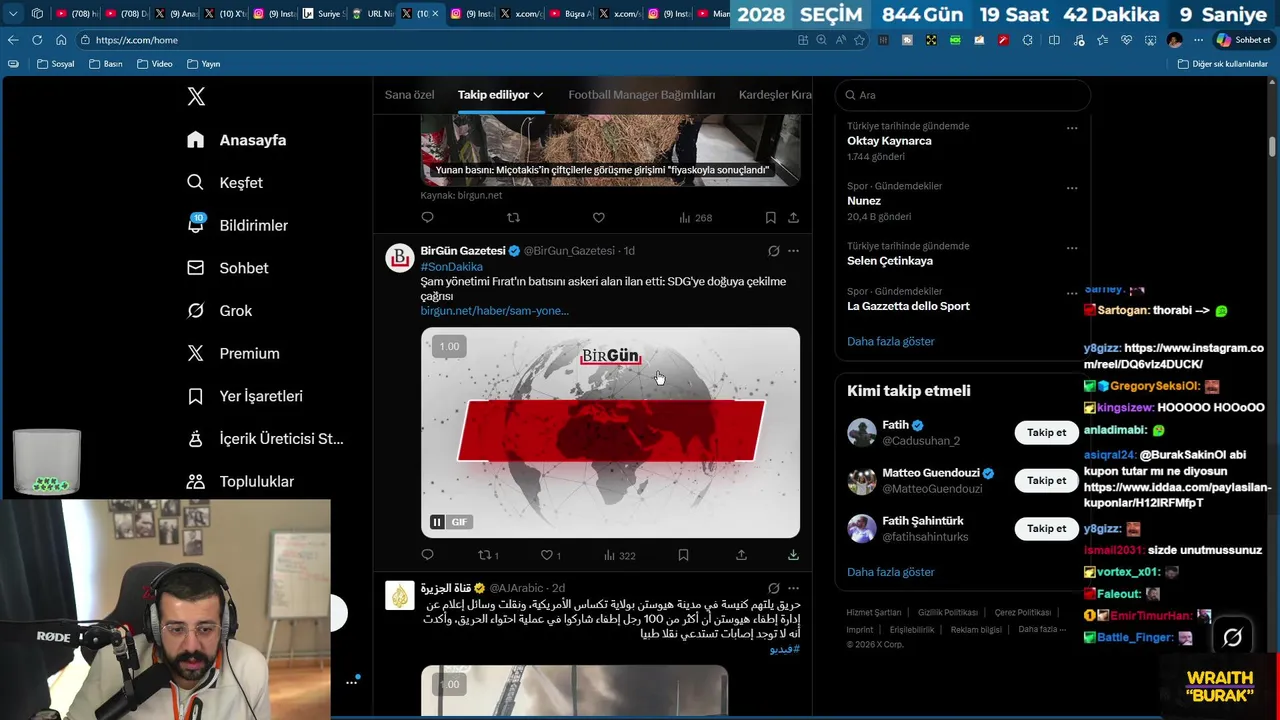Viewport: 1280px width, 720px height.
Task: Reply to the Miçotakis news post
Action: [x=427, y=217]
